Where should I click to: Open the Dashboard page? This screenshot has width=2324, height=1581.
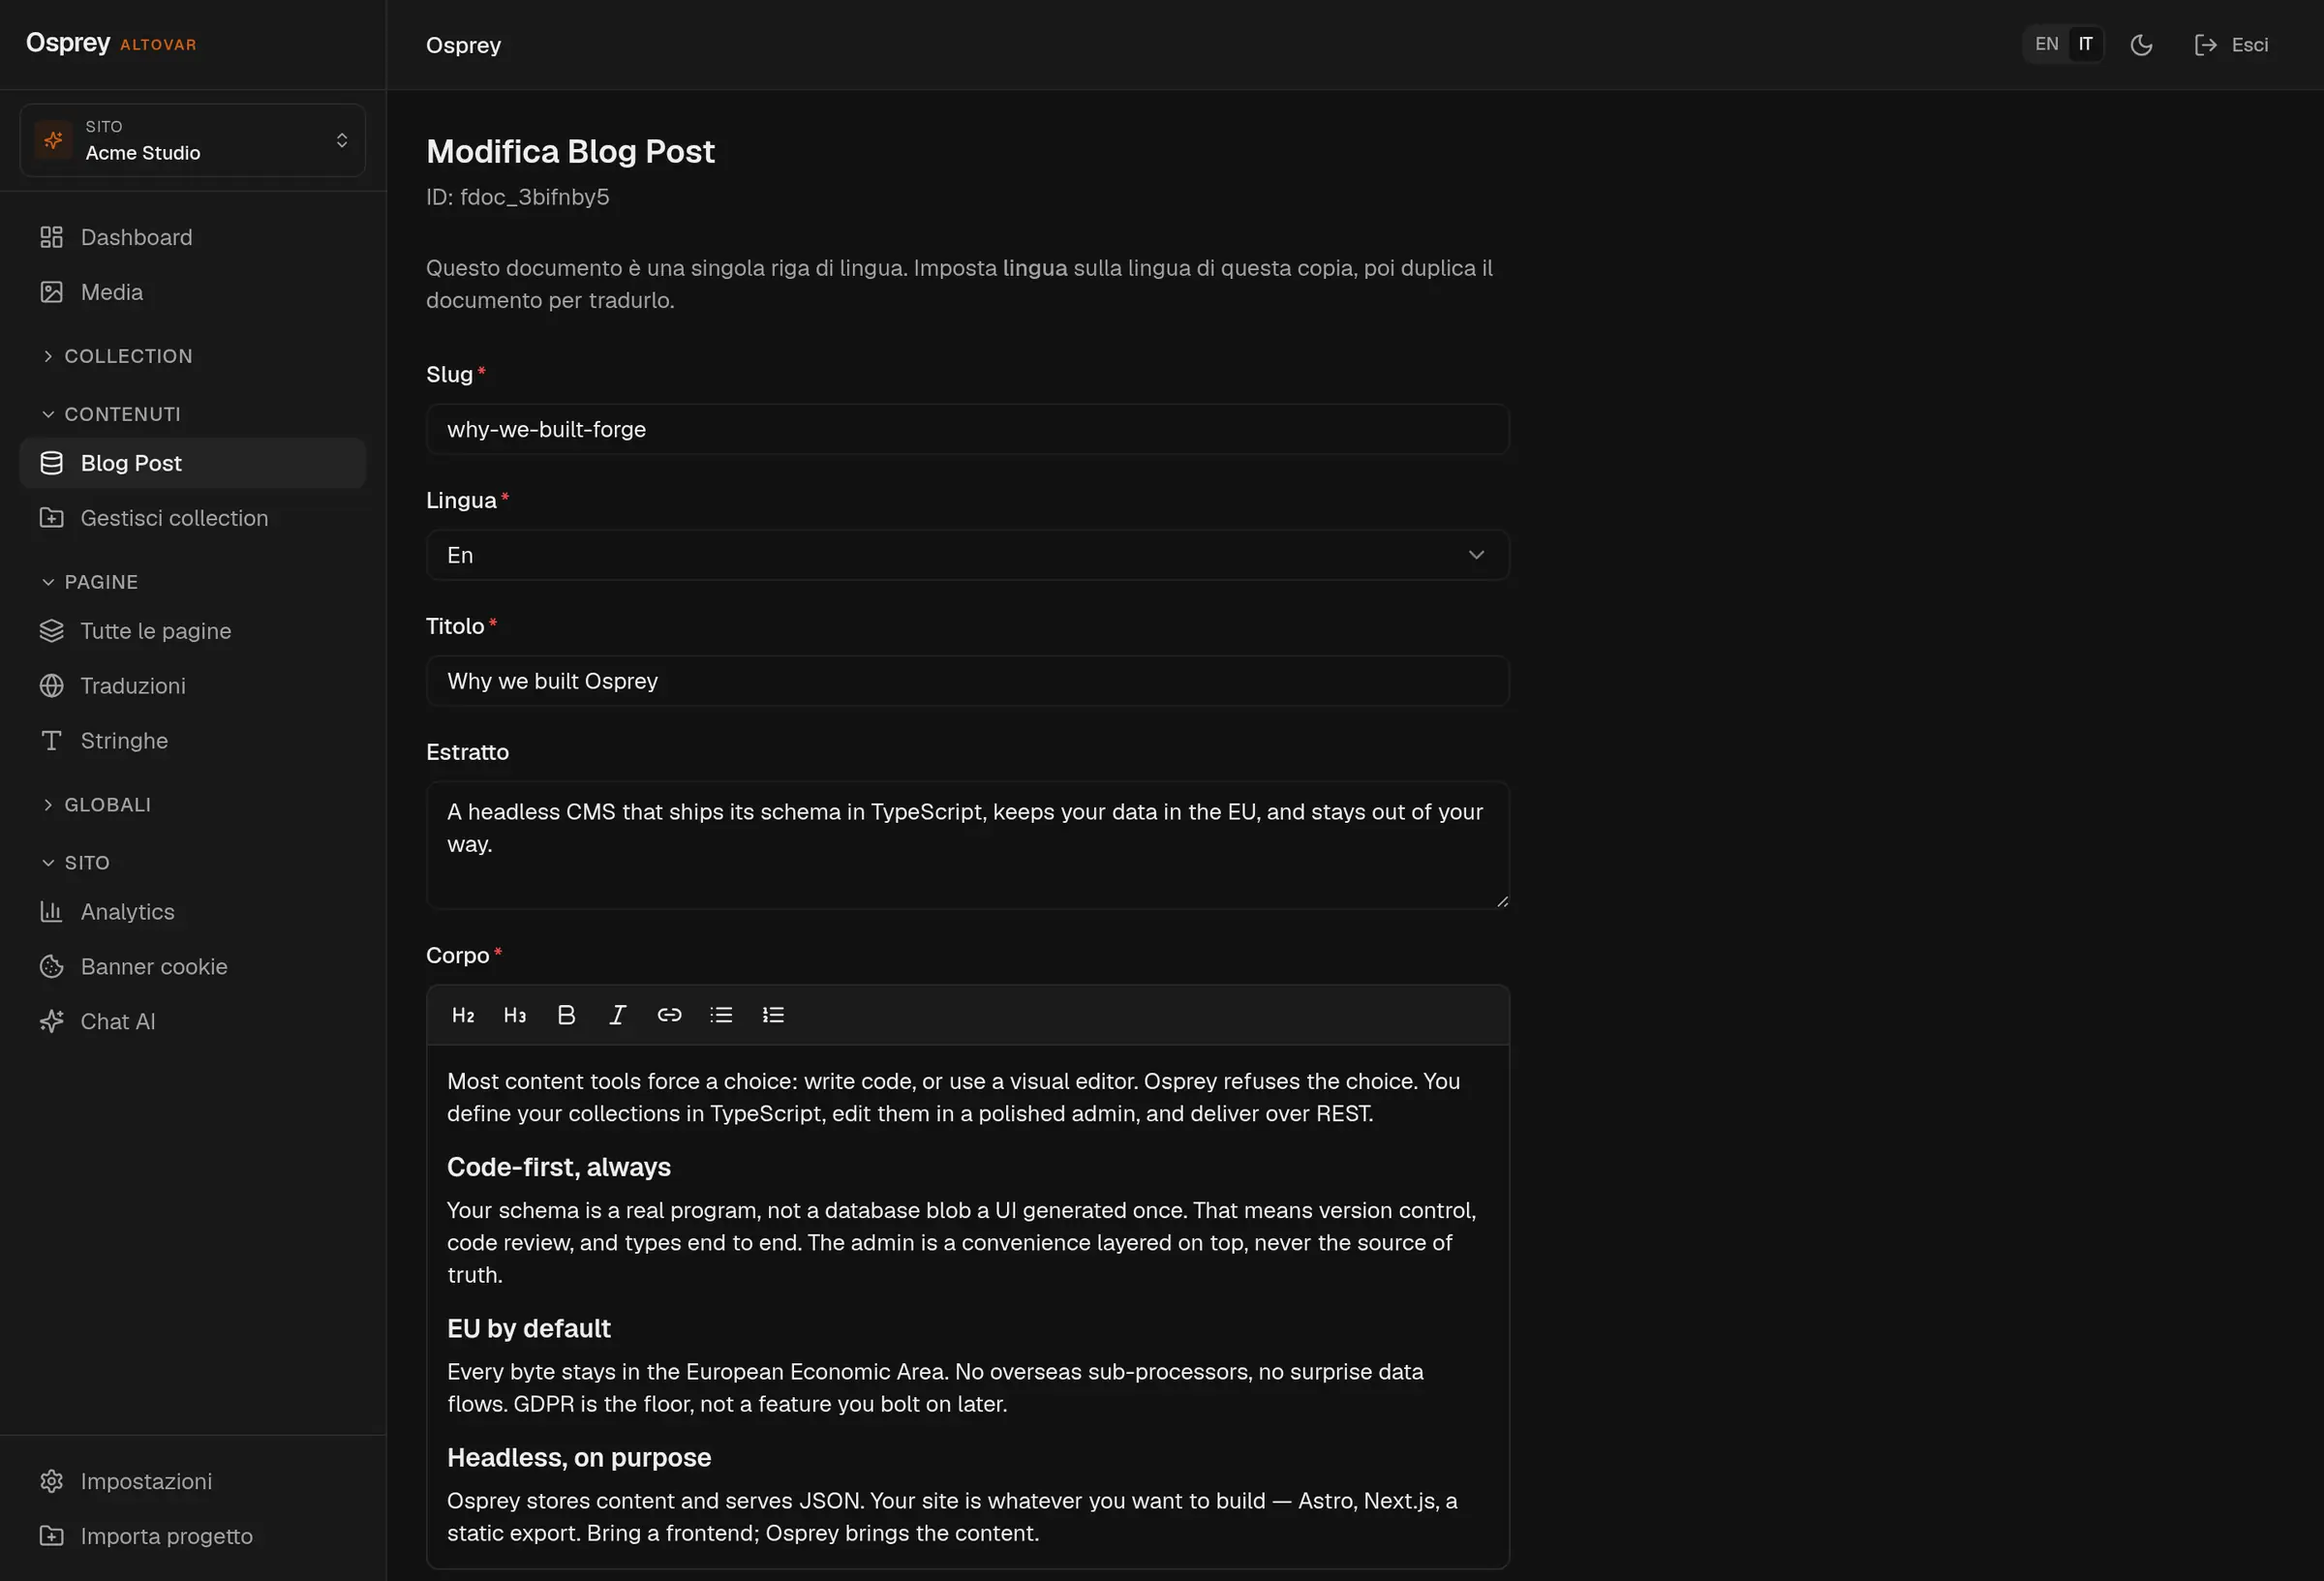(192, 237)
